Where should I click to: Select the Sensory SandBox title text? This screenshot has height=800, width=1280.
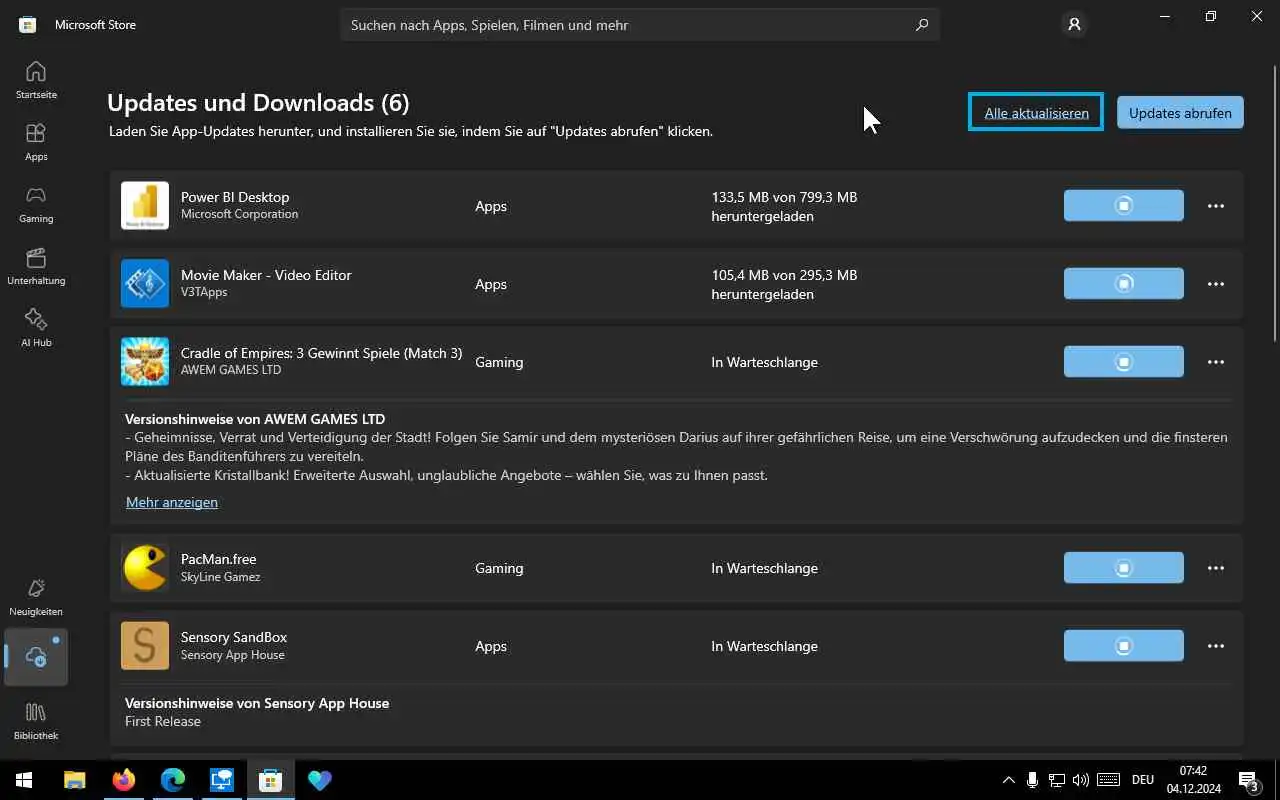point(234,637)
